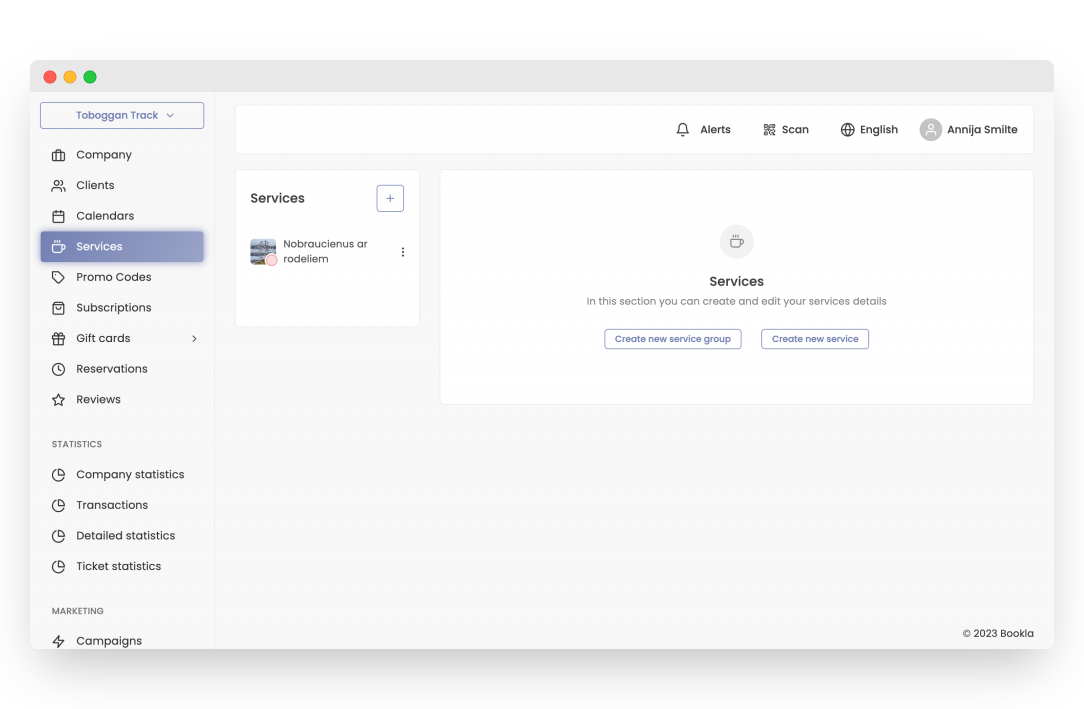Open the Services menu item

pos(99,246)
